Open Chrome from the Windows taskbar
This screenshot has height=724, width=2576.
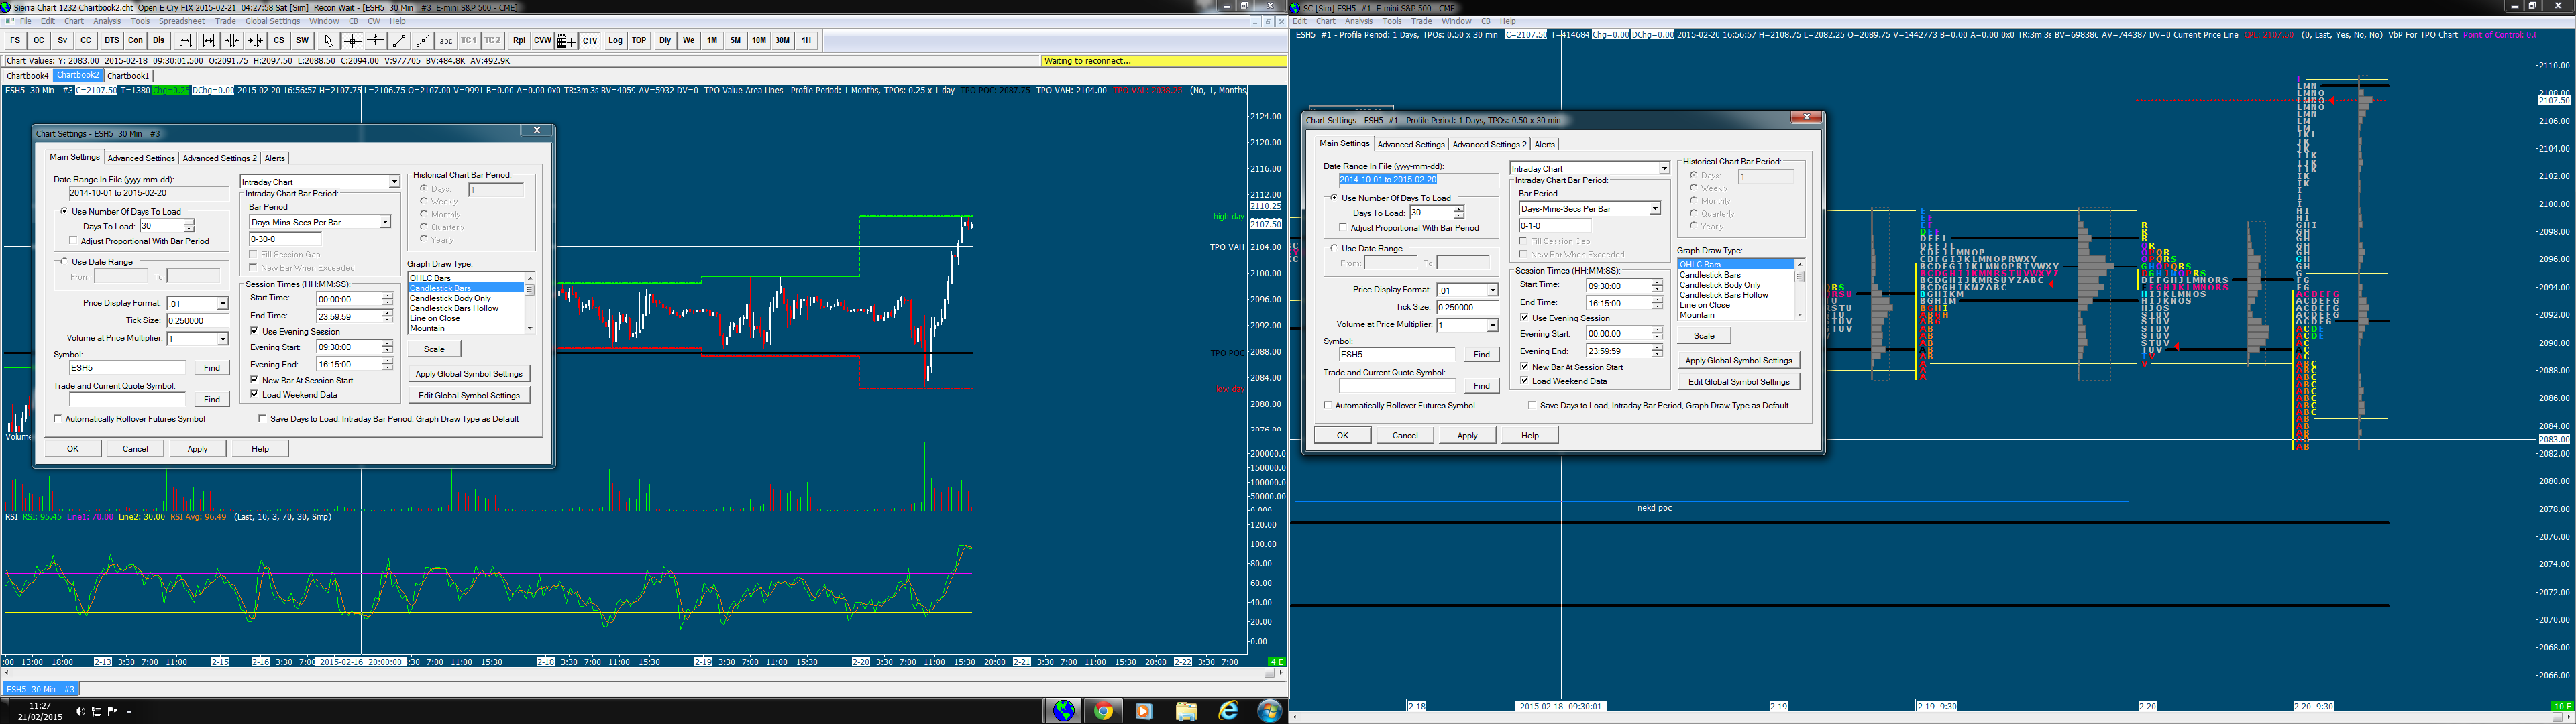1103,711
